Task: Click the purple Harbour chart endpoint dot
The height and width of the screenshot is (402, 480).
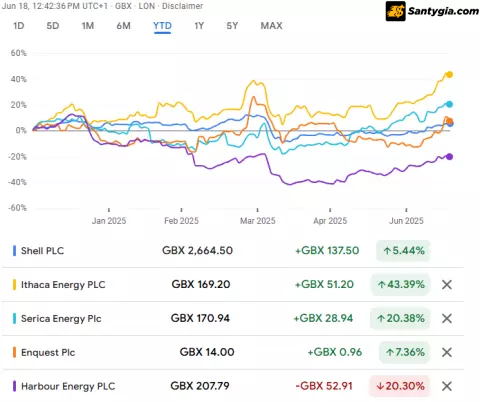Action: (x=449, y=157)
